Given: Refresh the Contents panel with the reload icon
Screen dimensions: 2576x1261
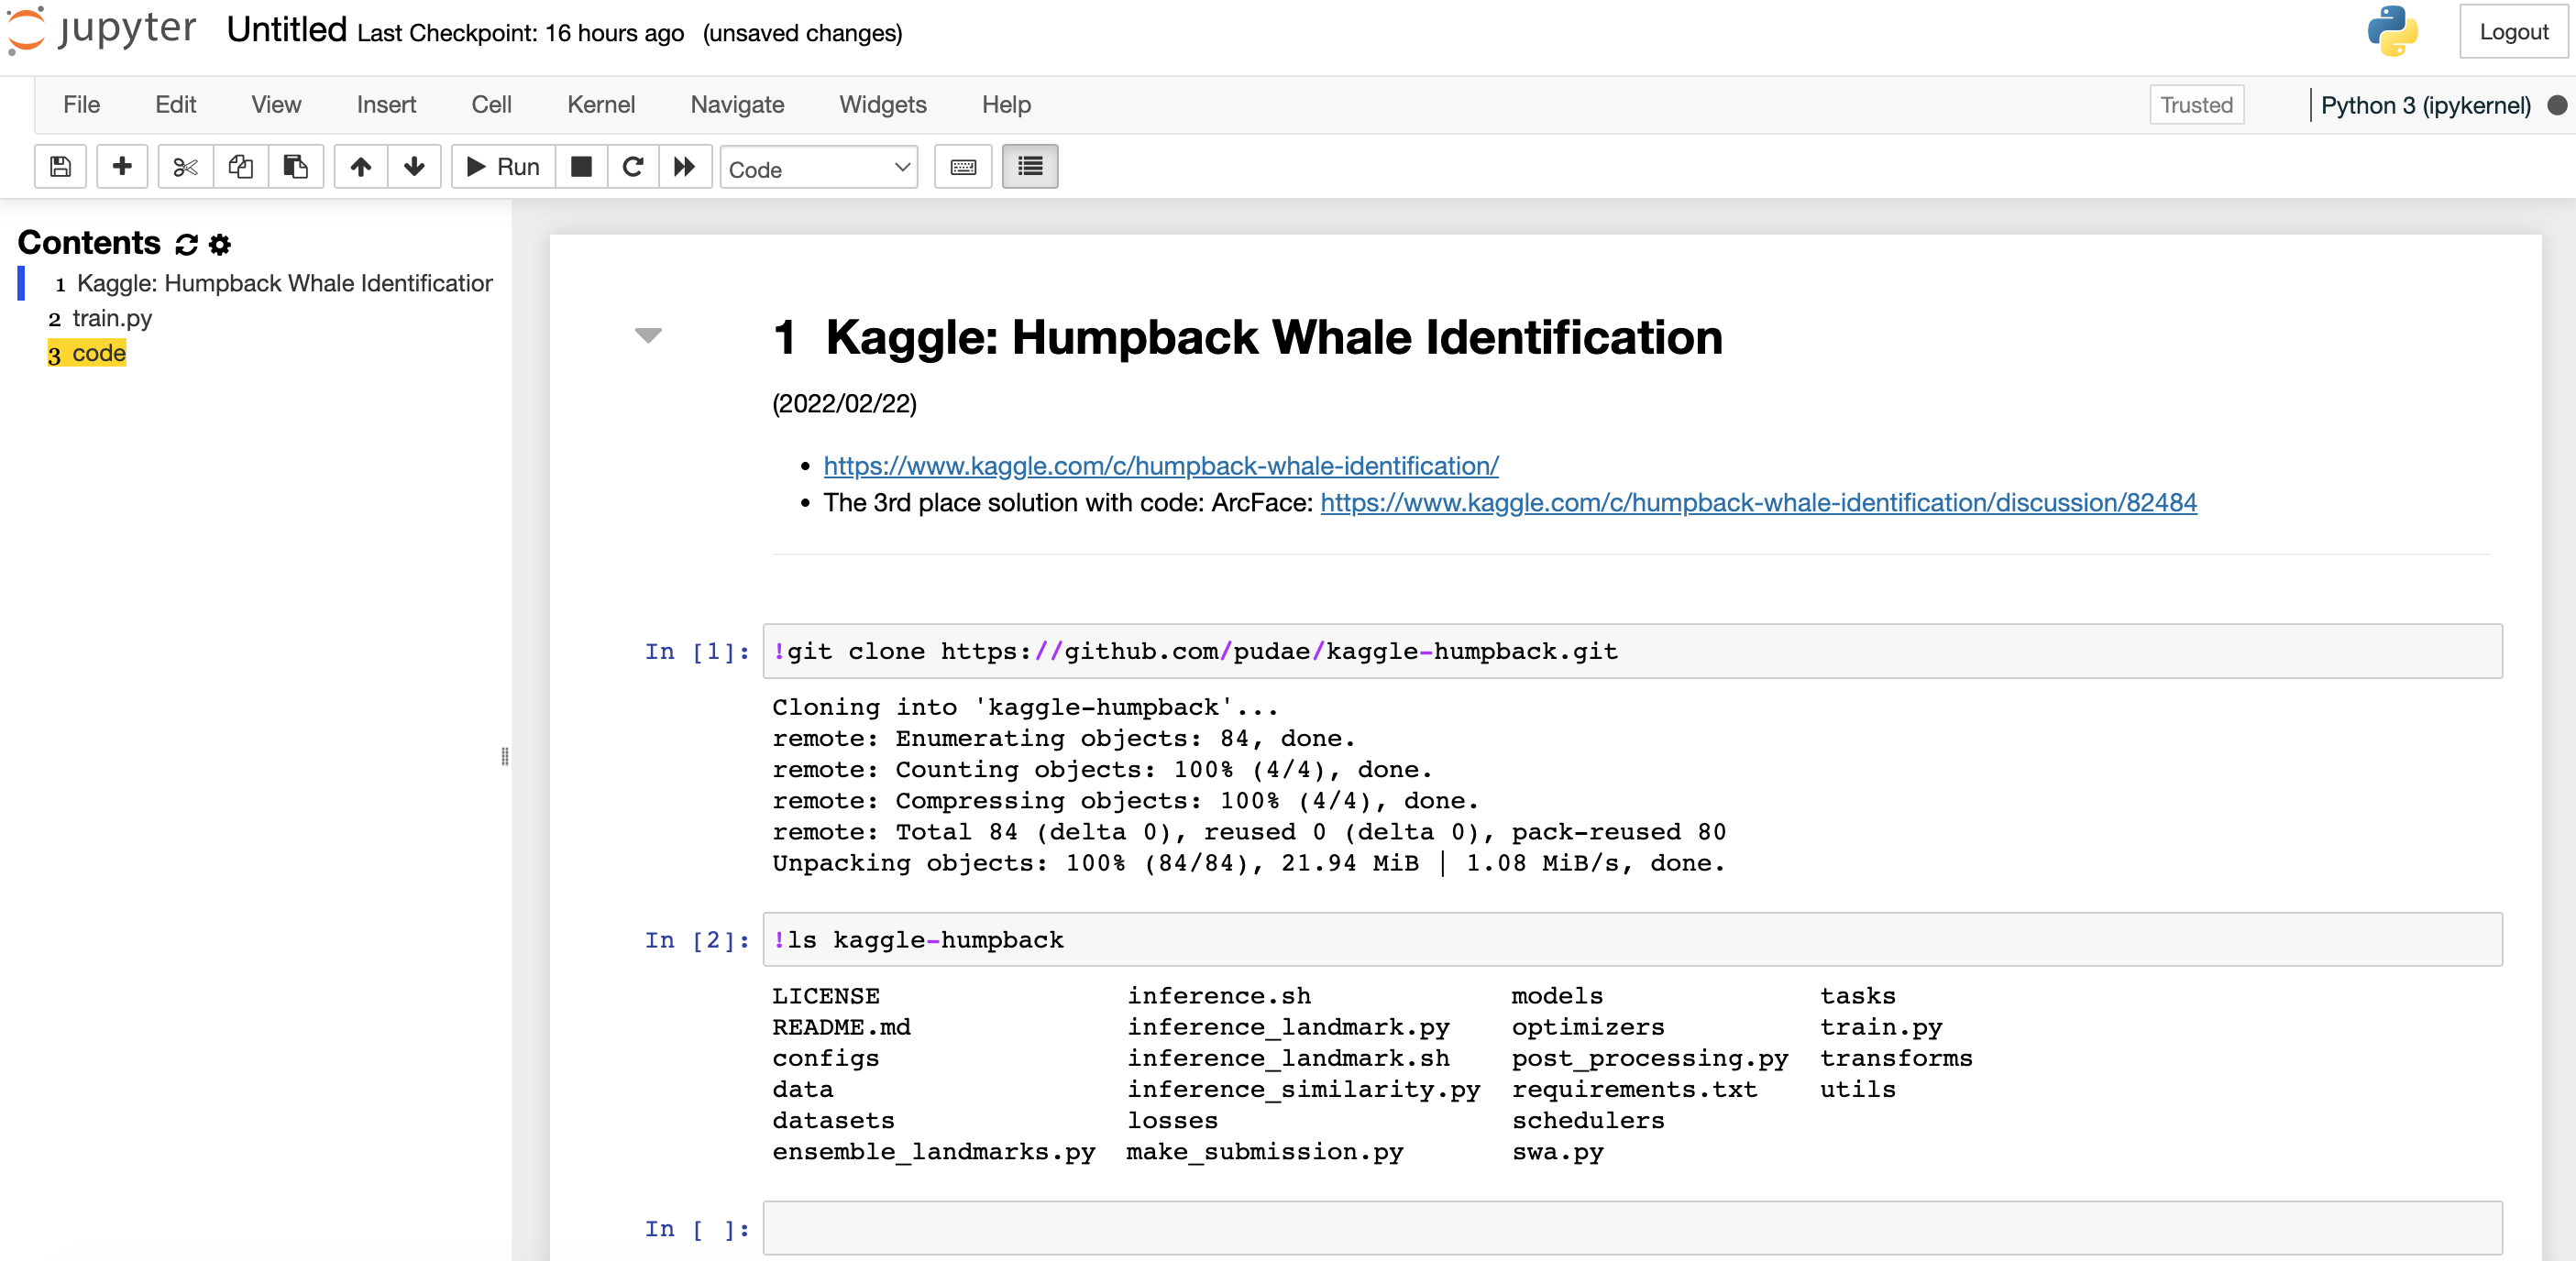Looking at the screenshot, I should 186,244.
